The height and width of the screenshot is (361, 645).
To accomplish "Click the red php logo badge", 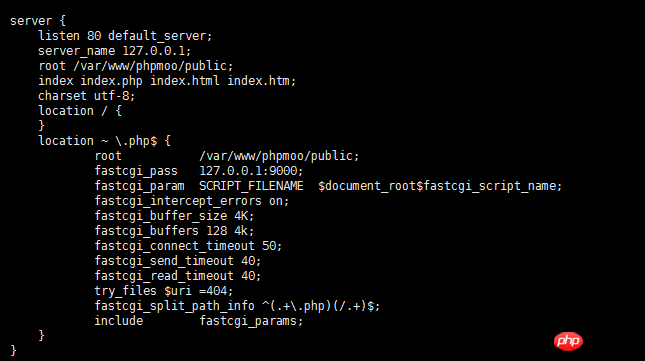I will pyautogui.click(x=568, y=341).
